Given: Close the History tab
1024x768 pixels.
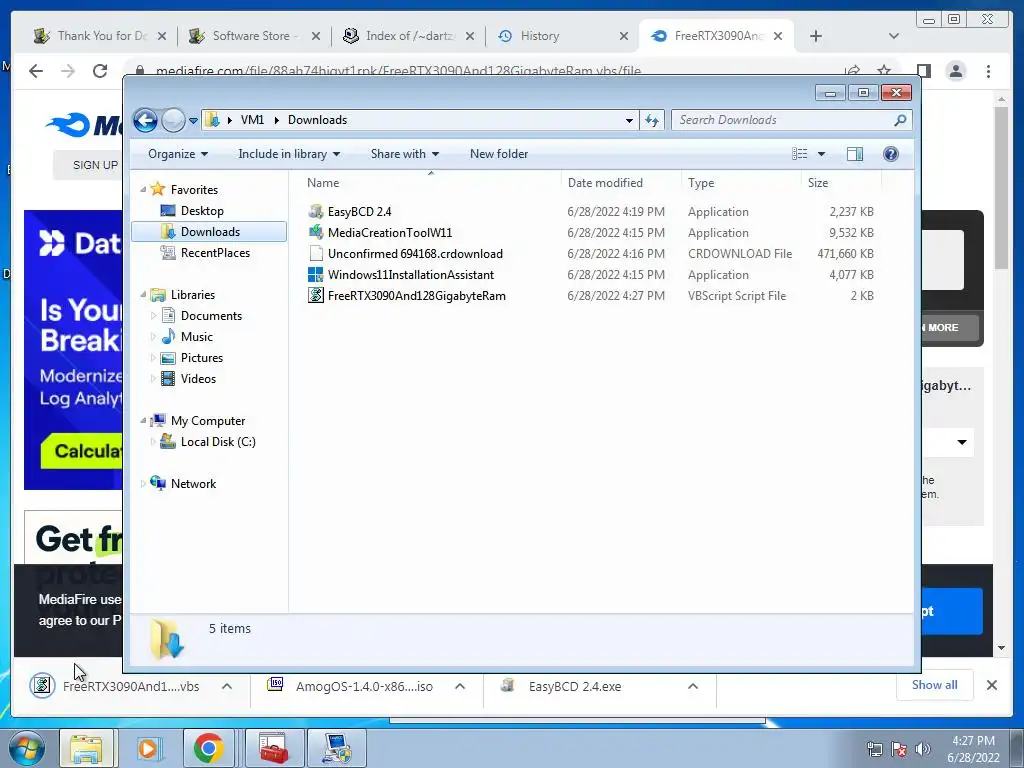Looking at the screenshot, I should (624, 36).
